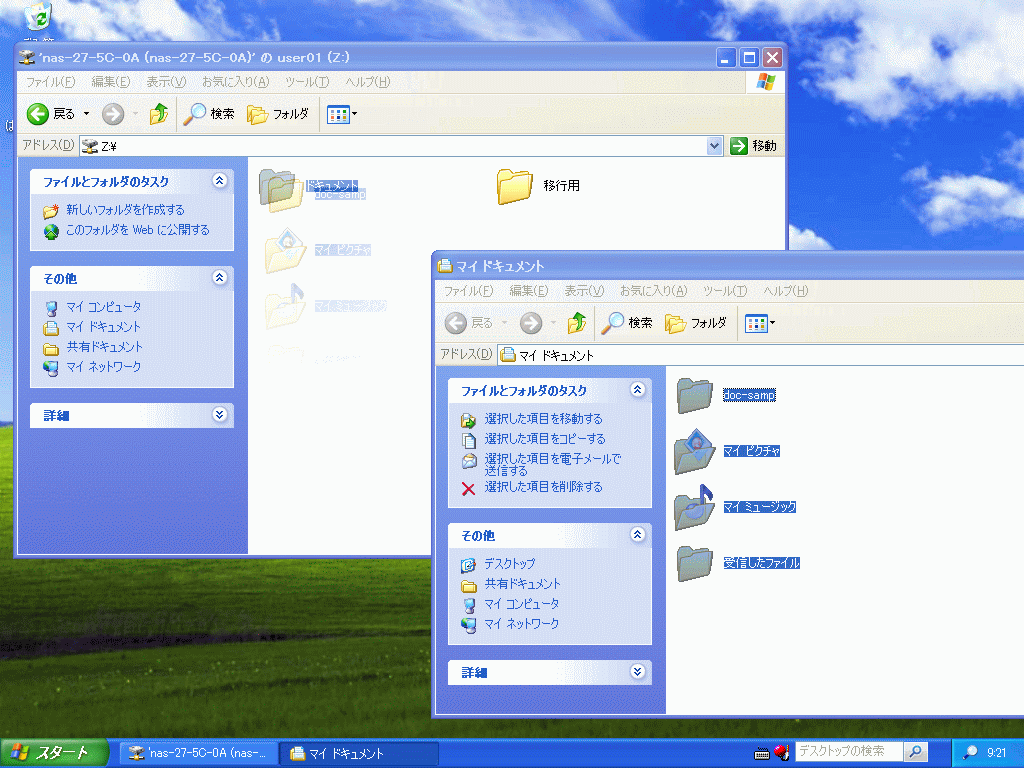The height and width of the screenshot is (768, 1024).
Task: Open the 受信したファイル folder
Action: [x=694, y=563]
